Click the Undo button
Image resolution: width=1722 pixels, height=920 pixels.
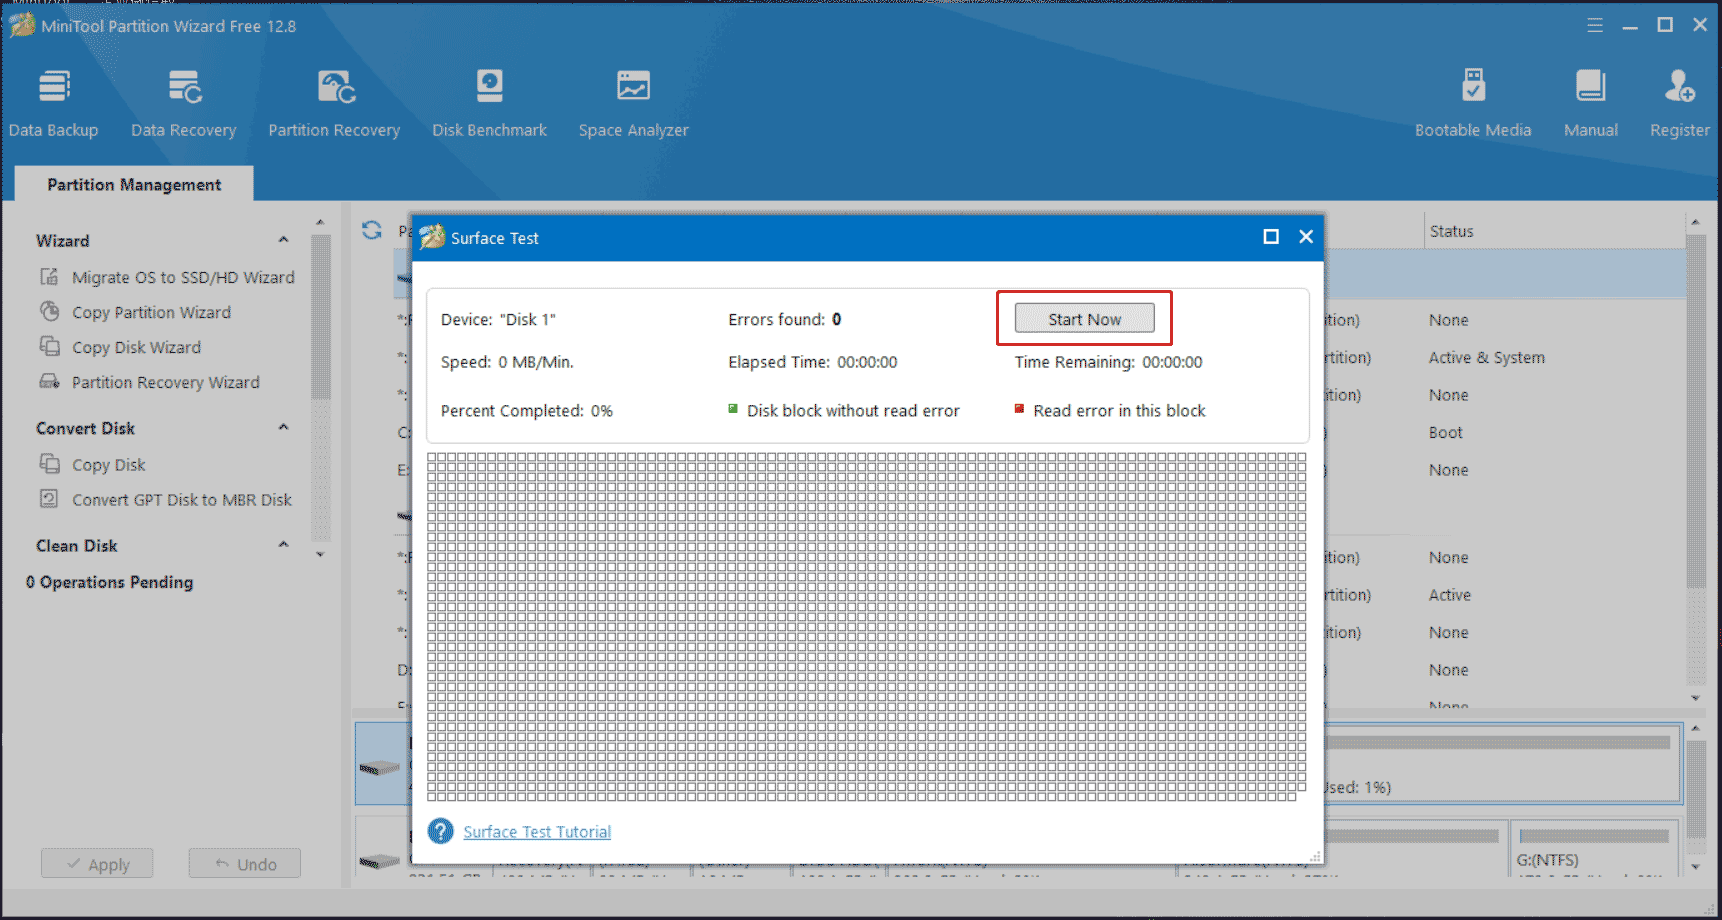click(245, 864)
